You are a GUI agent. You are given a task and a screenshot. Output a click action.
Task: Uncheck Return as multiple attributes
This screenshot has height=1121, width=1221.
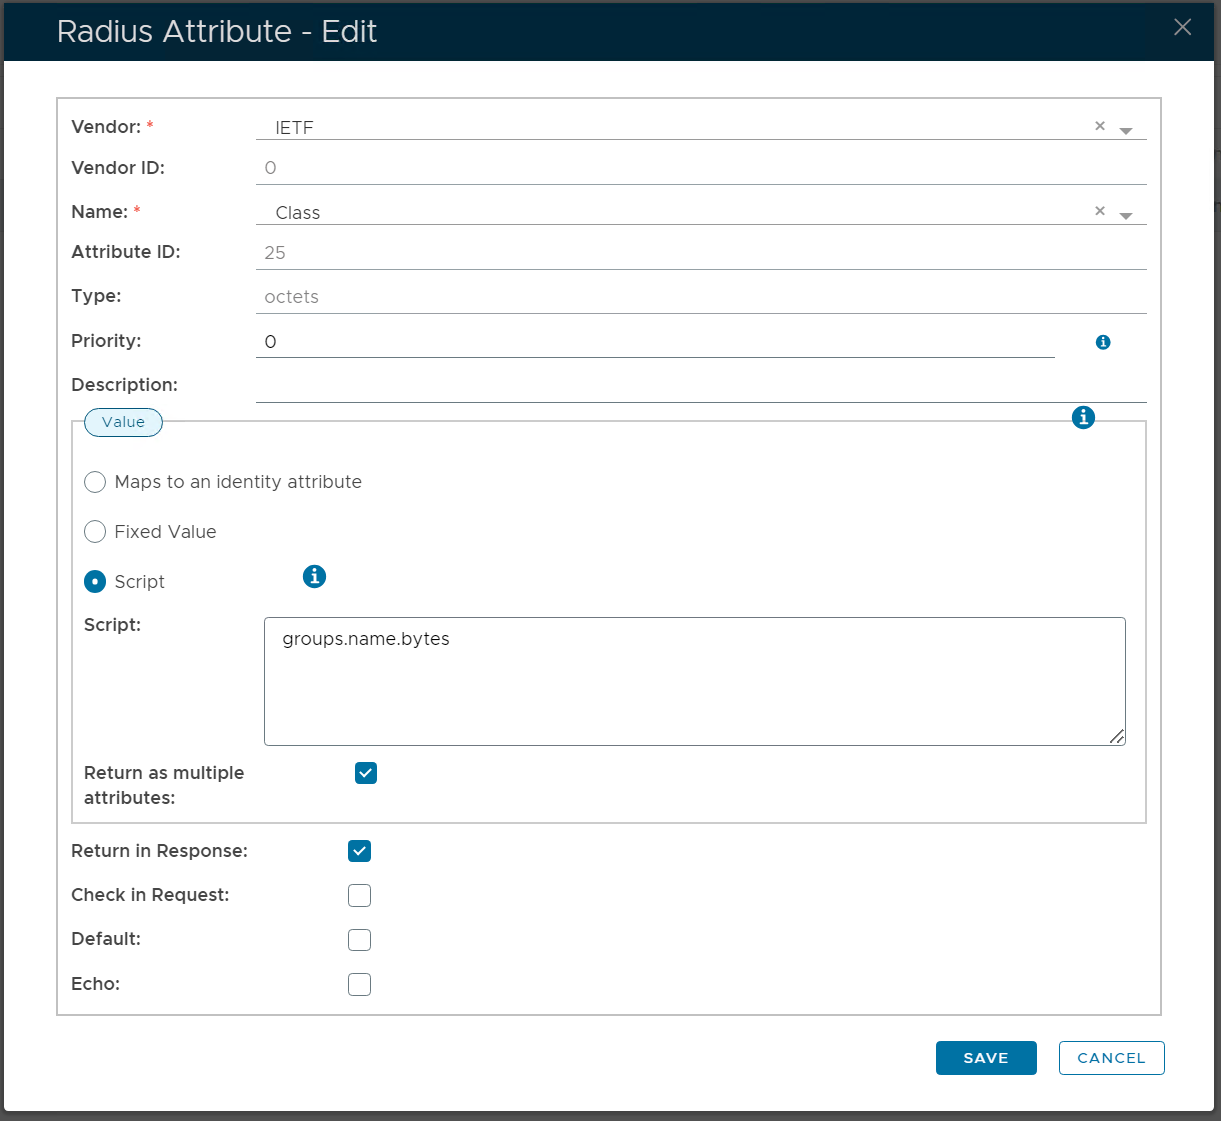(x=366, y=773)
